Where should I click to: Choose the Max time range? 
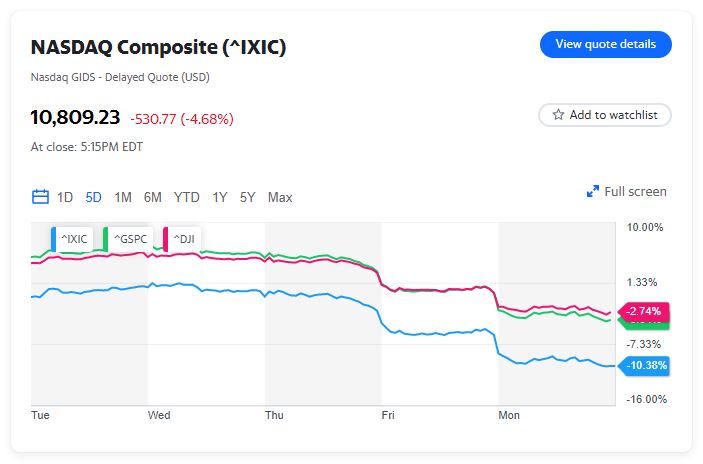point(280,197)
